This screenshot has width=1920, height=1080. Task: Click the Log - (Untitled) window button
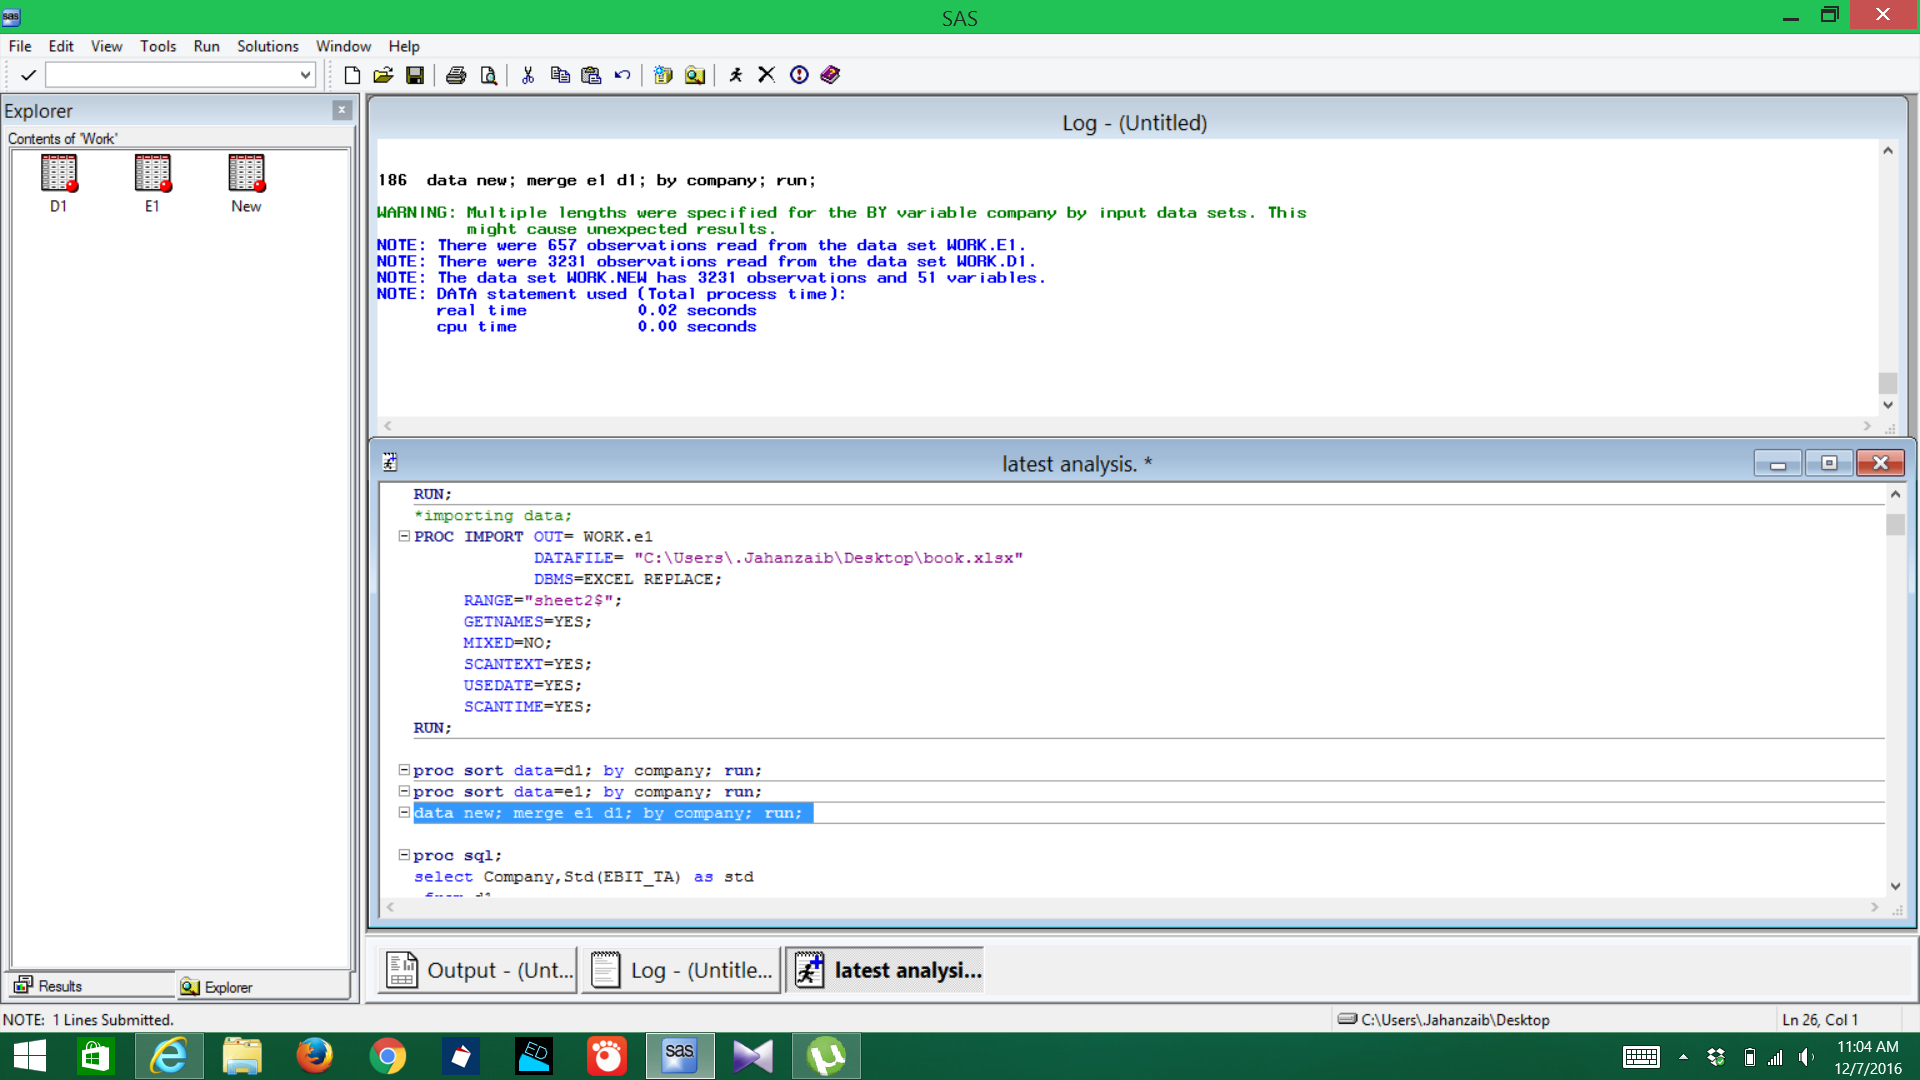click(x=682, y=970)
